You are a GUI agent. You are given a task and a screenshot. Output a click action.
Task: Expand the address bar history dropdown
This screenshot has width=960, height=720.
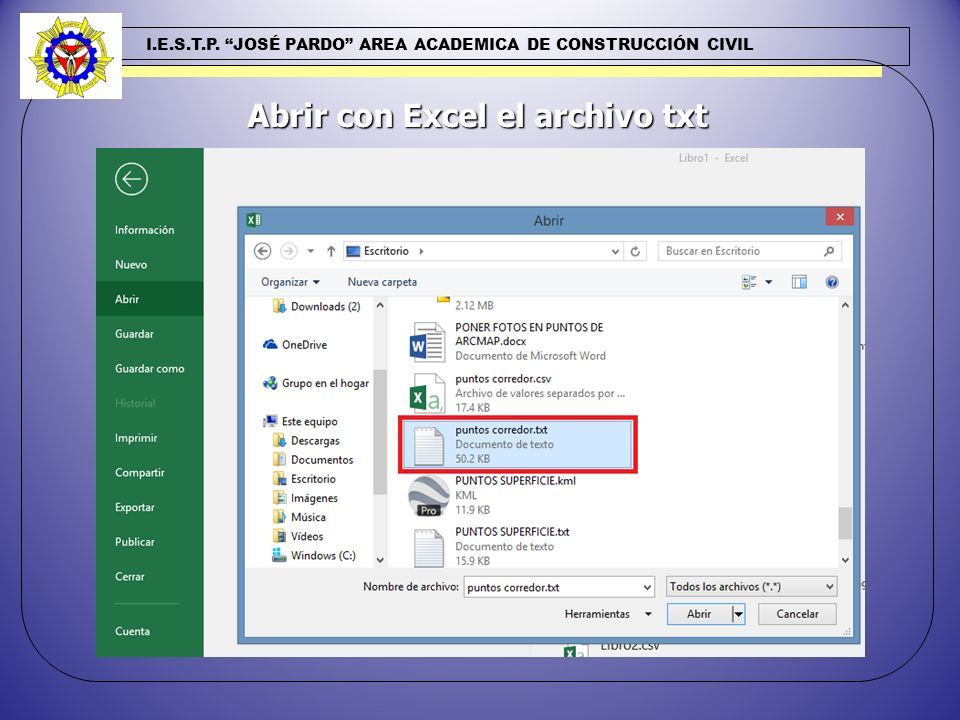[615, 252]
